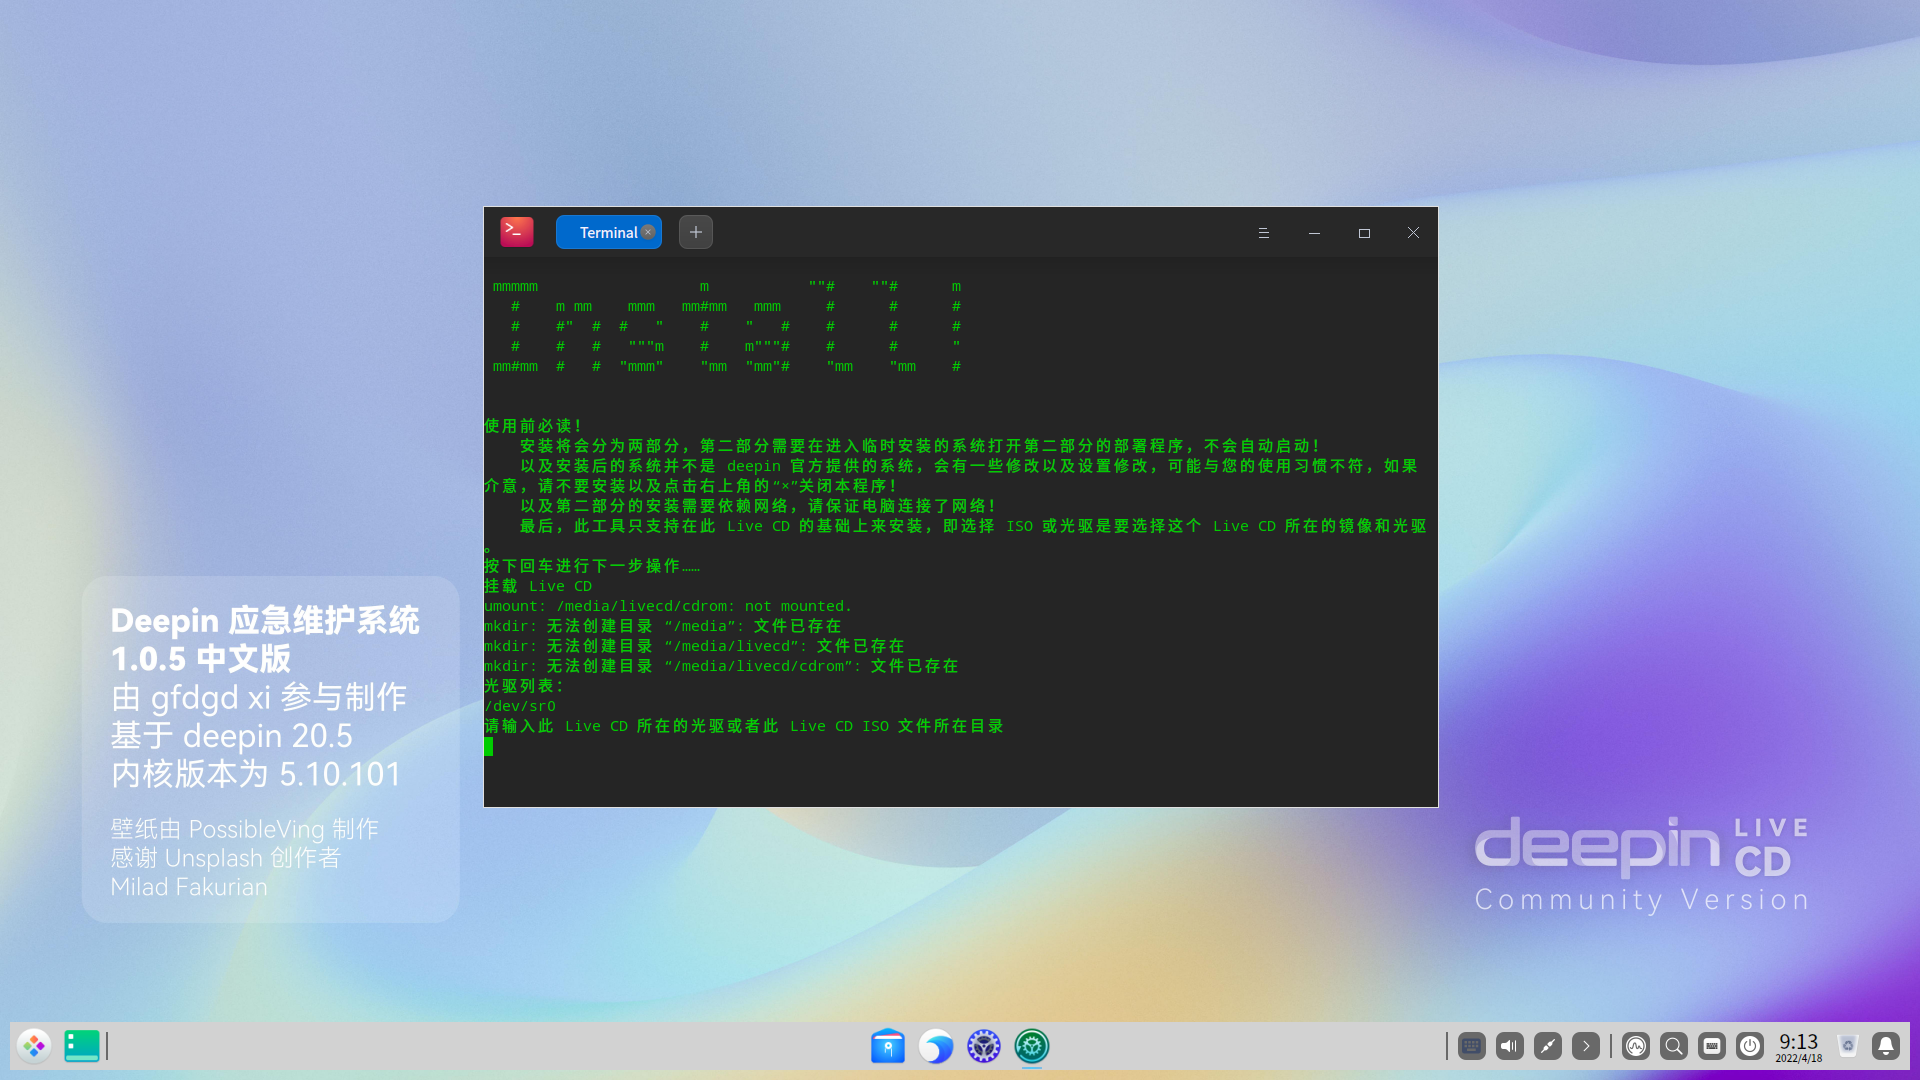Image resolution: width=1920 pixels, height=1080 pixels.
Task: Click the network plug tray icon
Action: [1548, 1046]
